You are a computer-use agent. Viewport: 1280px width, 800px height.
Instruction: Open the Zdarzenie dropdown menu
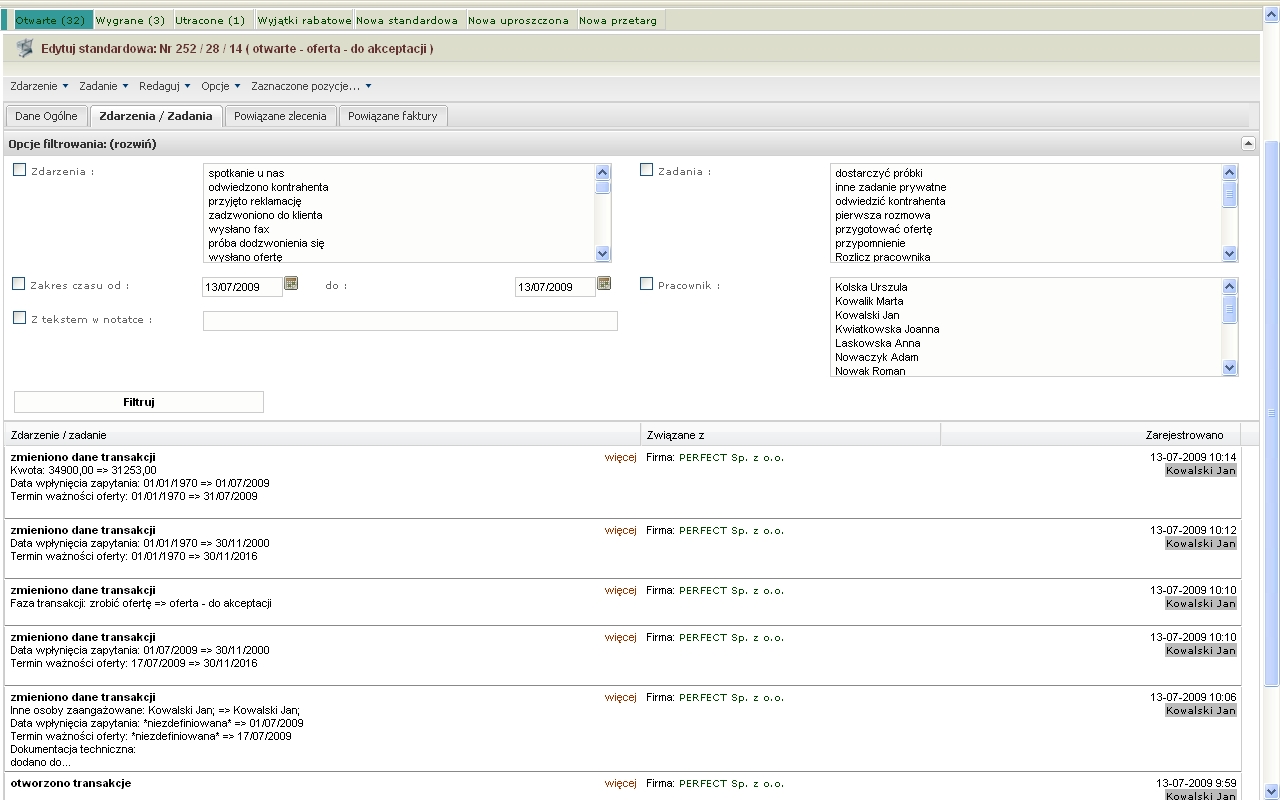[39, 86]
